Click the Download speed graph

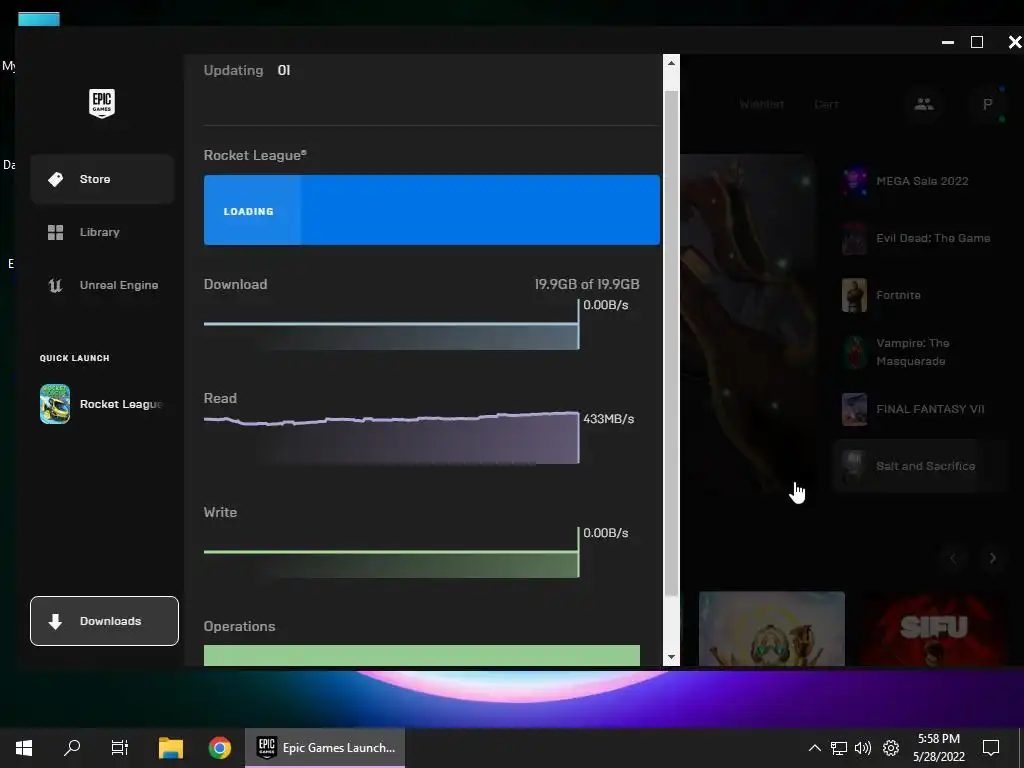391,325
